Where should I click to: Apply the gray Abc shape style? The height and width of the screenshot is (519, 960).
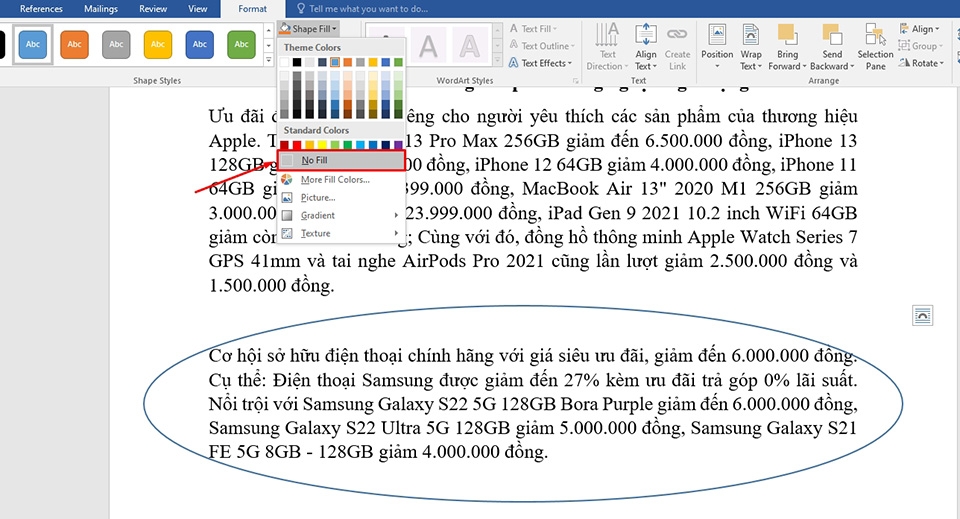pyautogui.click(x=116, y=44)
